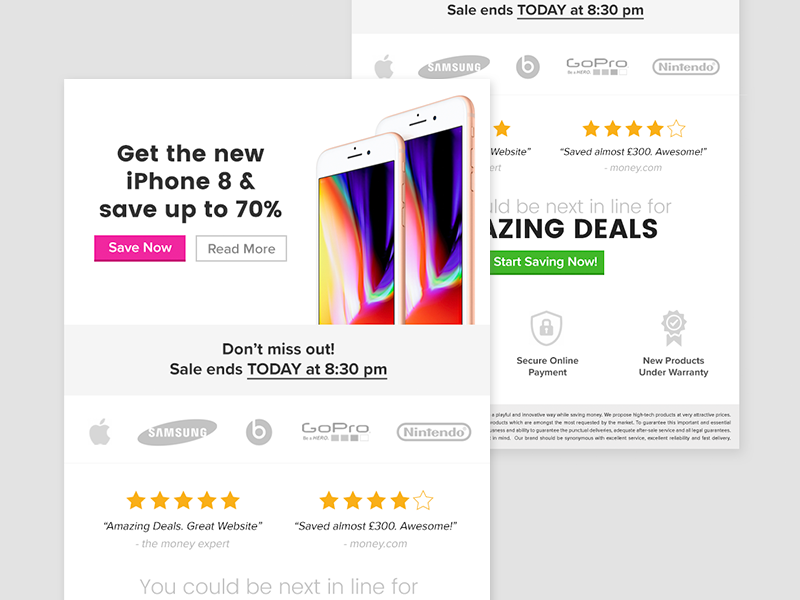Click the New Products Under Warranty badge icon
This screenshot has width=800, height=600.
[674, 328]
